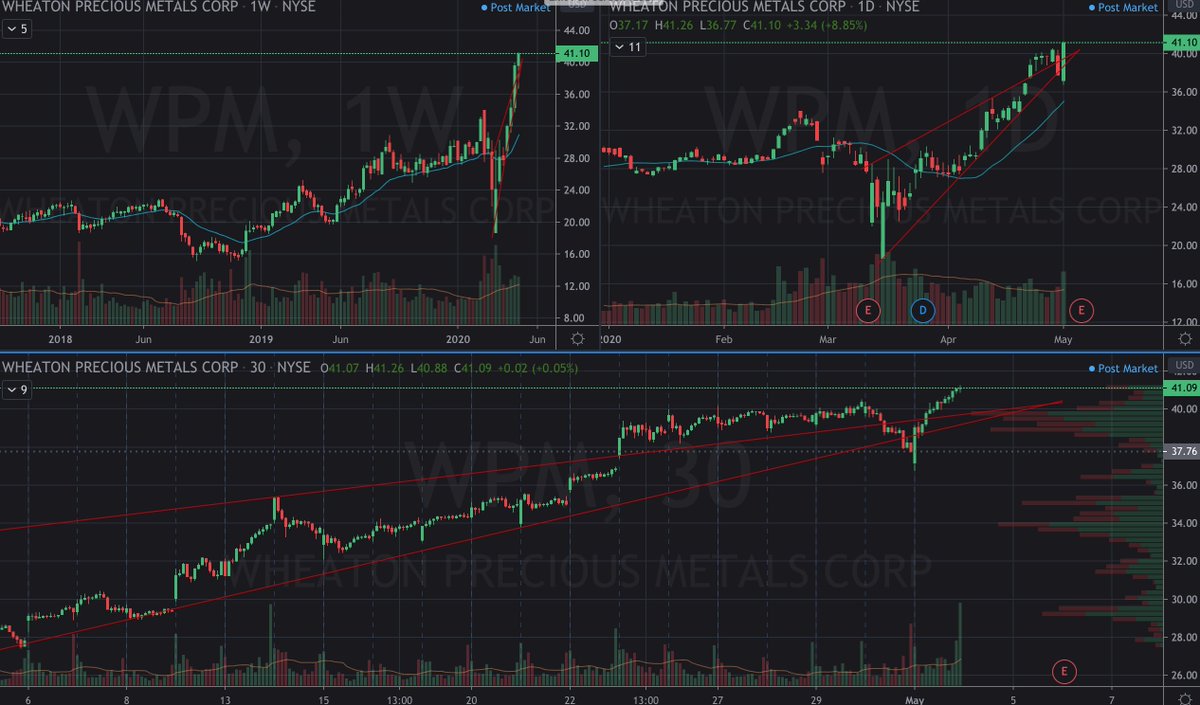Click the Feb label on daily time axis
This screenshot has height=705, width=1200.
724,339
